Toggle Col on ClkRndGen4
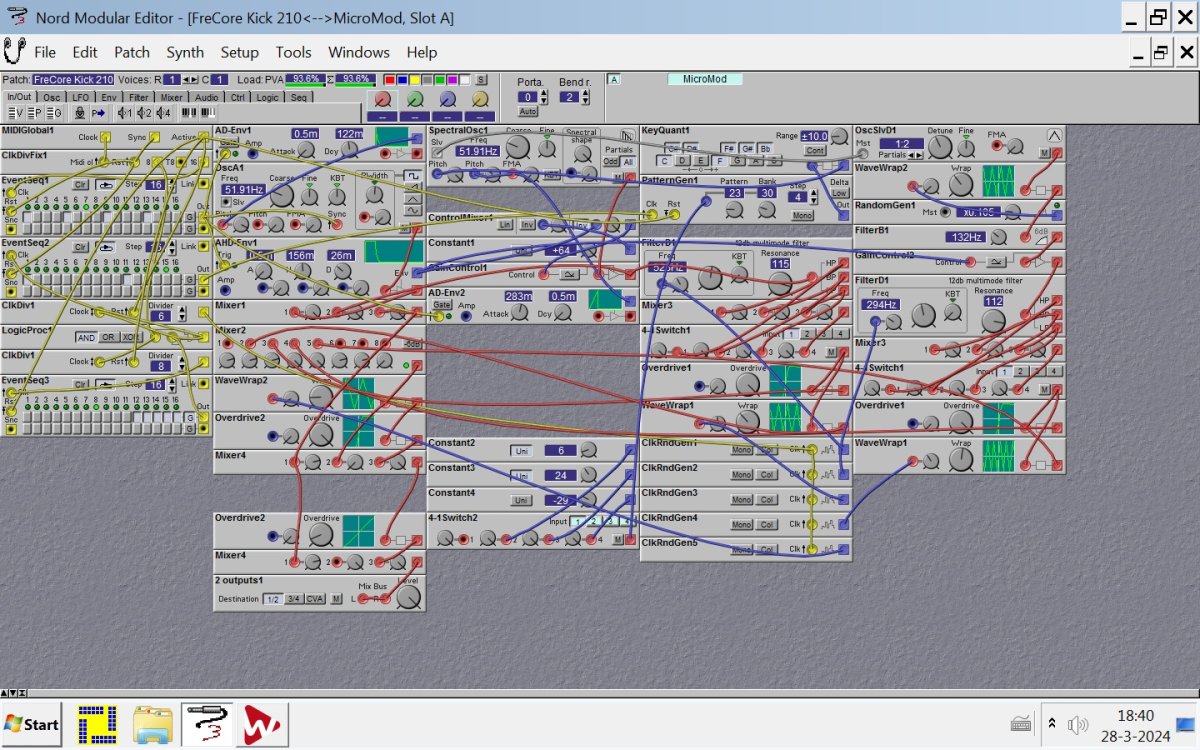Screen dimensions: 1200x750 tap(767, 524)
